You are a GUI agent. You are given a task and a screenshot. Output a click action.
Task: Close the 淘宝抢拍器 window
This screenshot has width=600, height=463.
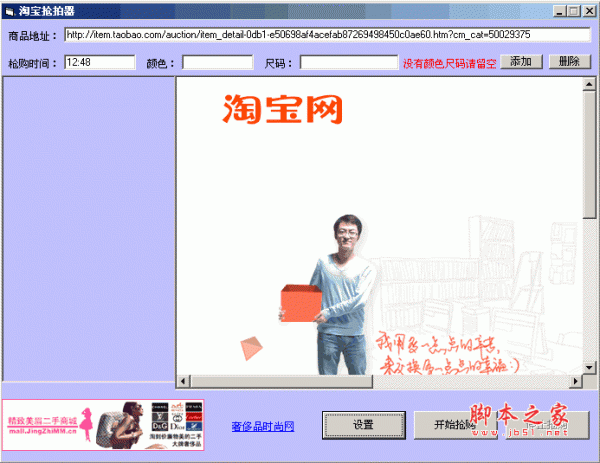pyautogui.click(x=589, y=11)
